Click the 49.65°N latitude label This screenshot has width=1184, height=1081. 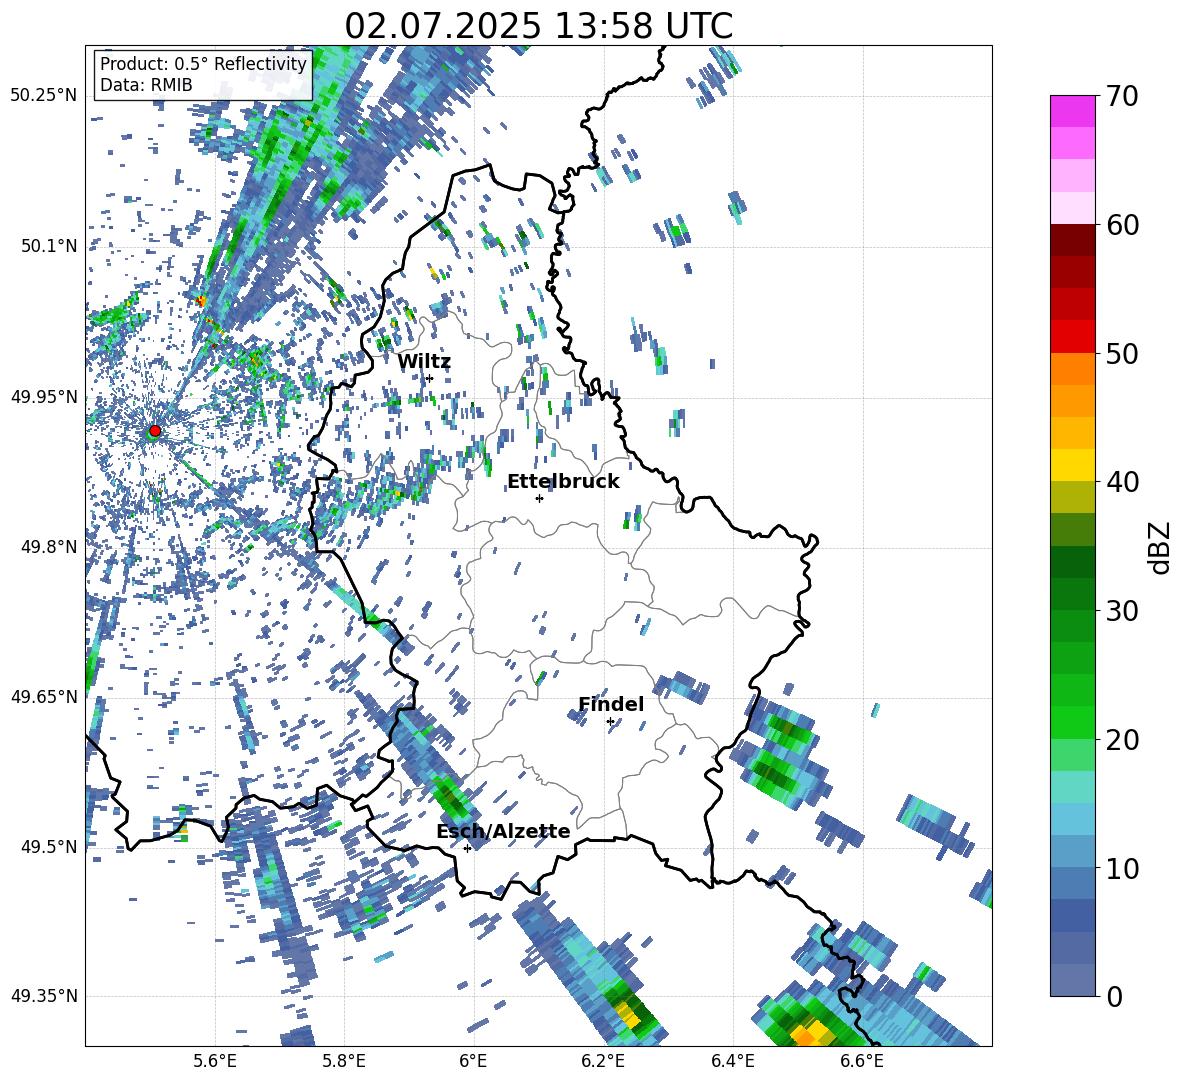(44, 696)
